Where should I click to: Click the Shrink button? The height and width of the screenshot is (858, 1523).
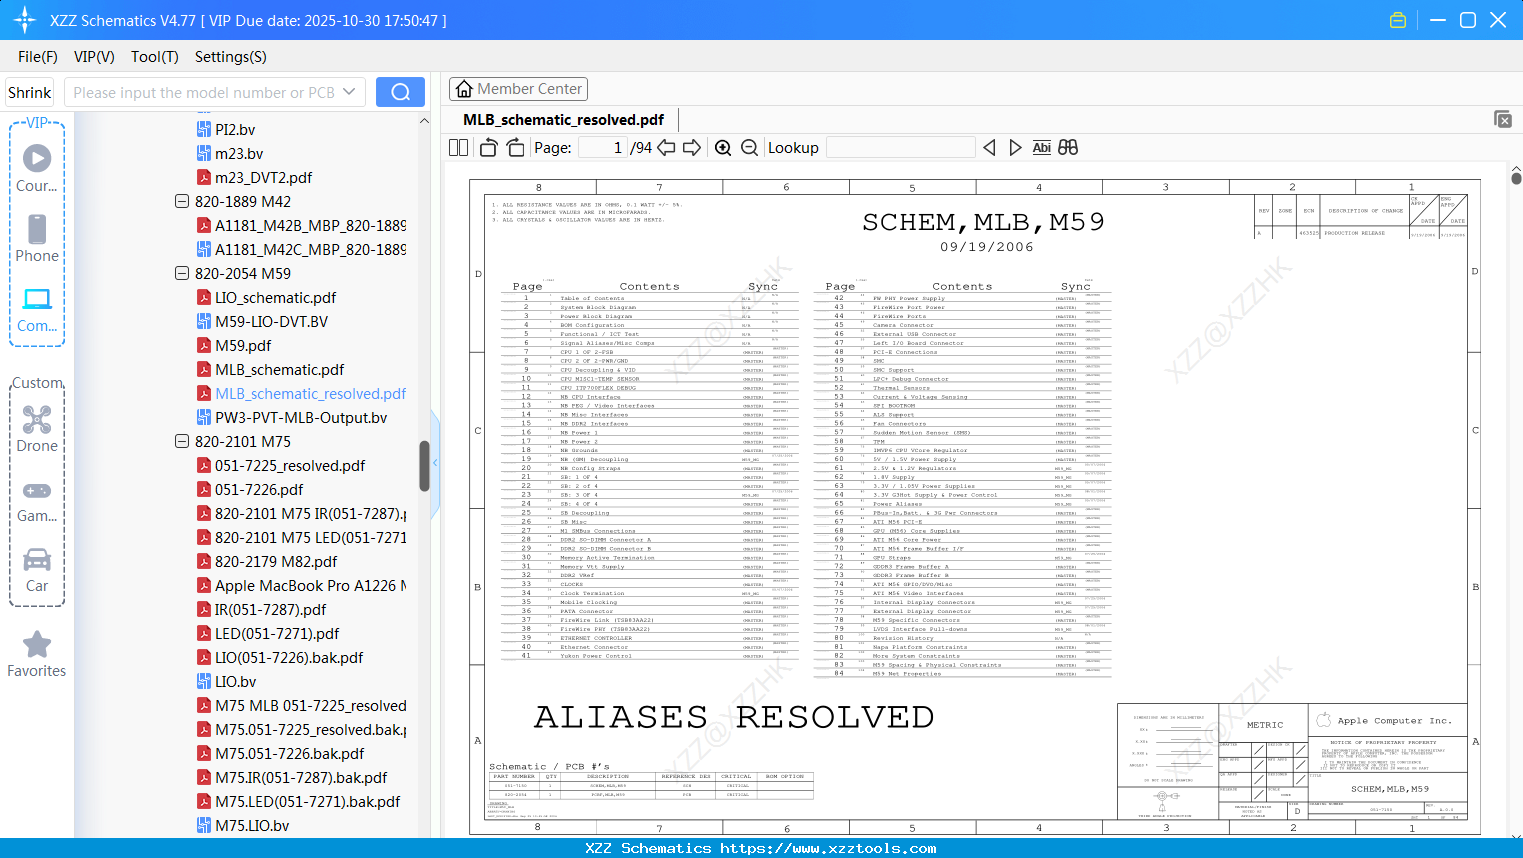[30, 92]
